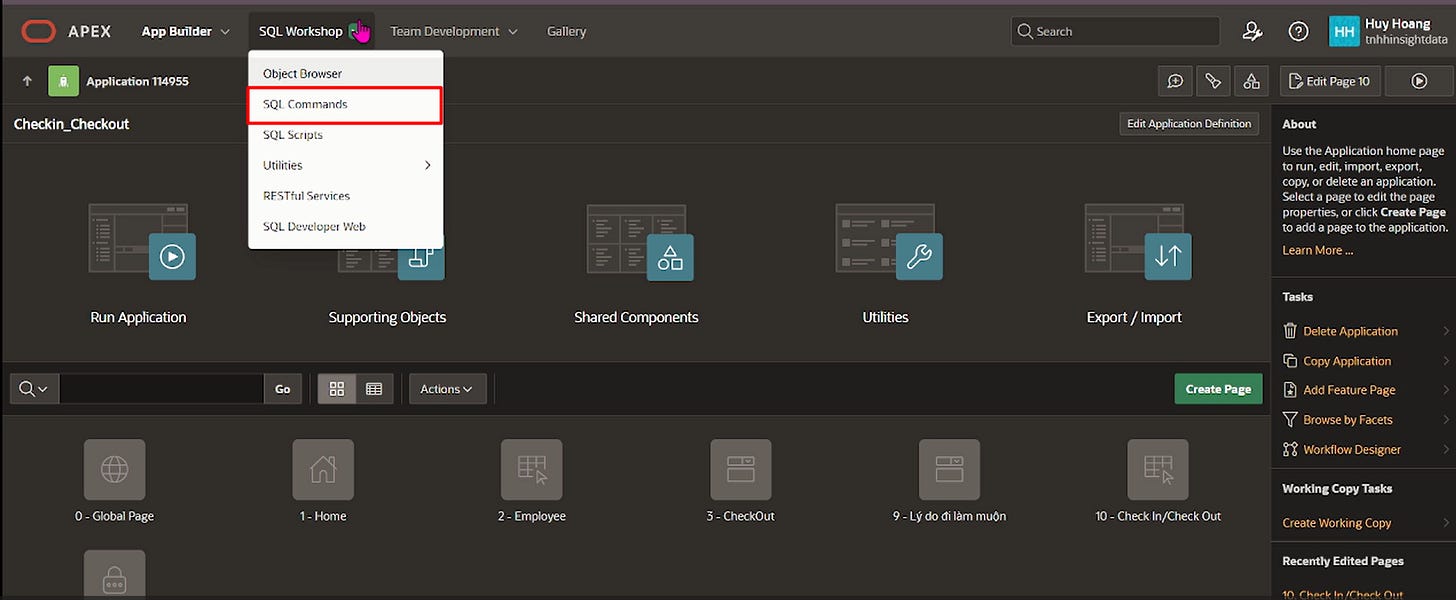Expand the Utilities submenu arrow
1456x600 pixels.
point(428,165)
